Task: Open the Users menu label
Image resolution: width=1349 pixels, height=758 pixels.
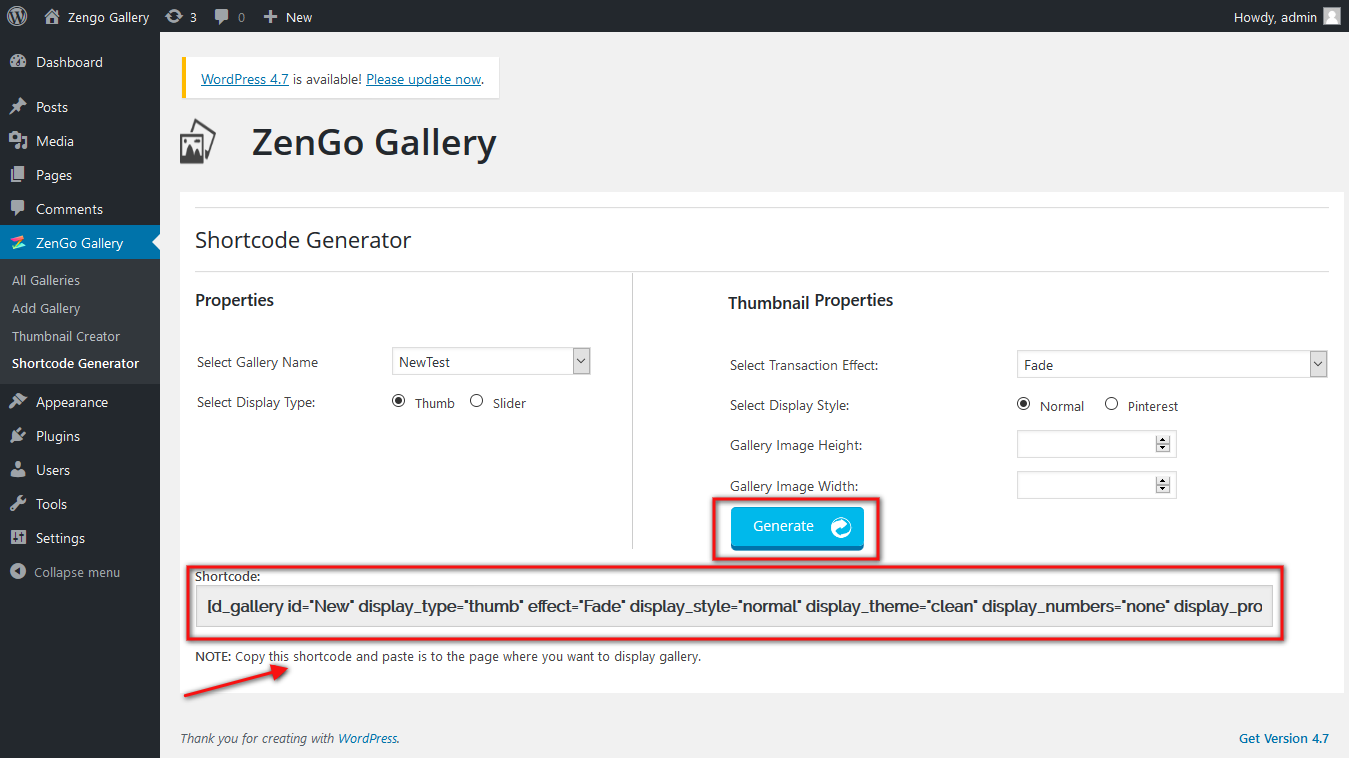Action: (x=53, y=470)
